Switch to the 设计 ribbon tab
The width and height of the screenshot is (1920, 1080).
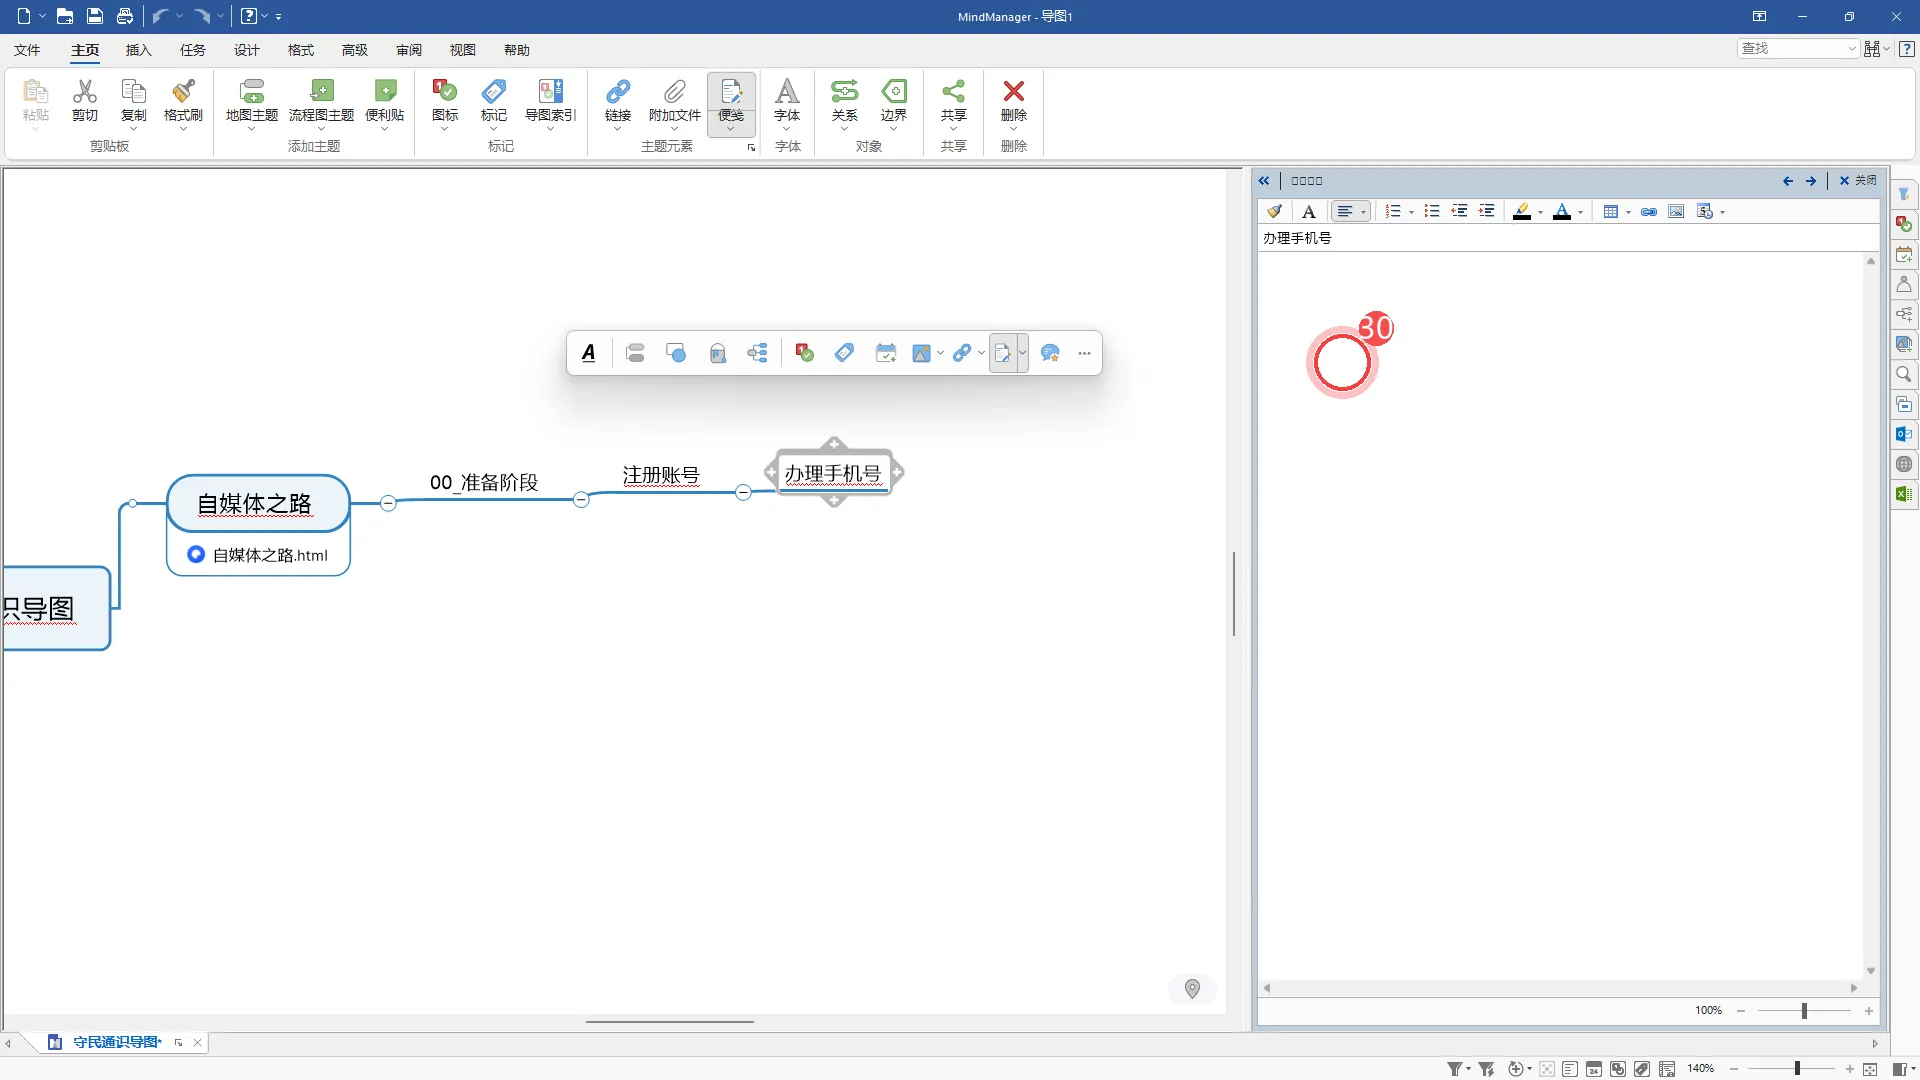tap(247, 50)
